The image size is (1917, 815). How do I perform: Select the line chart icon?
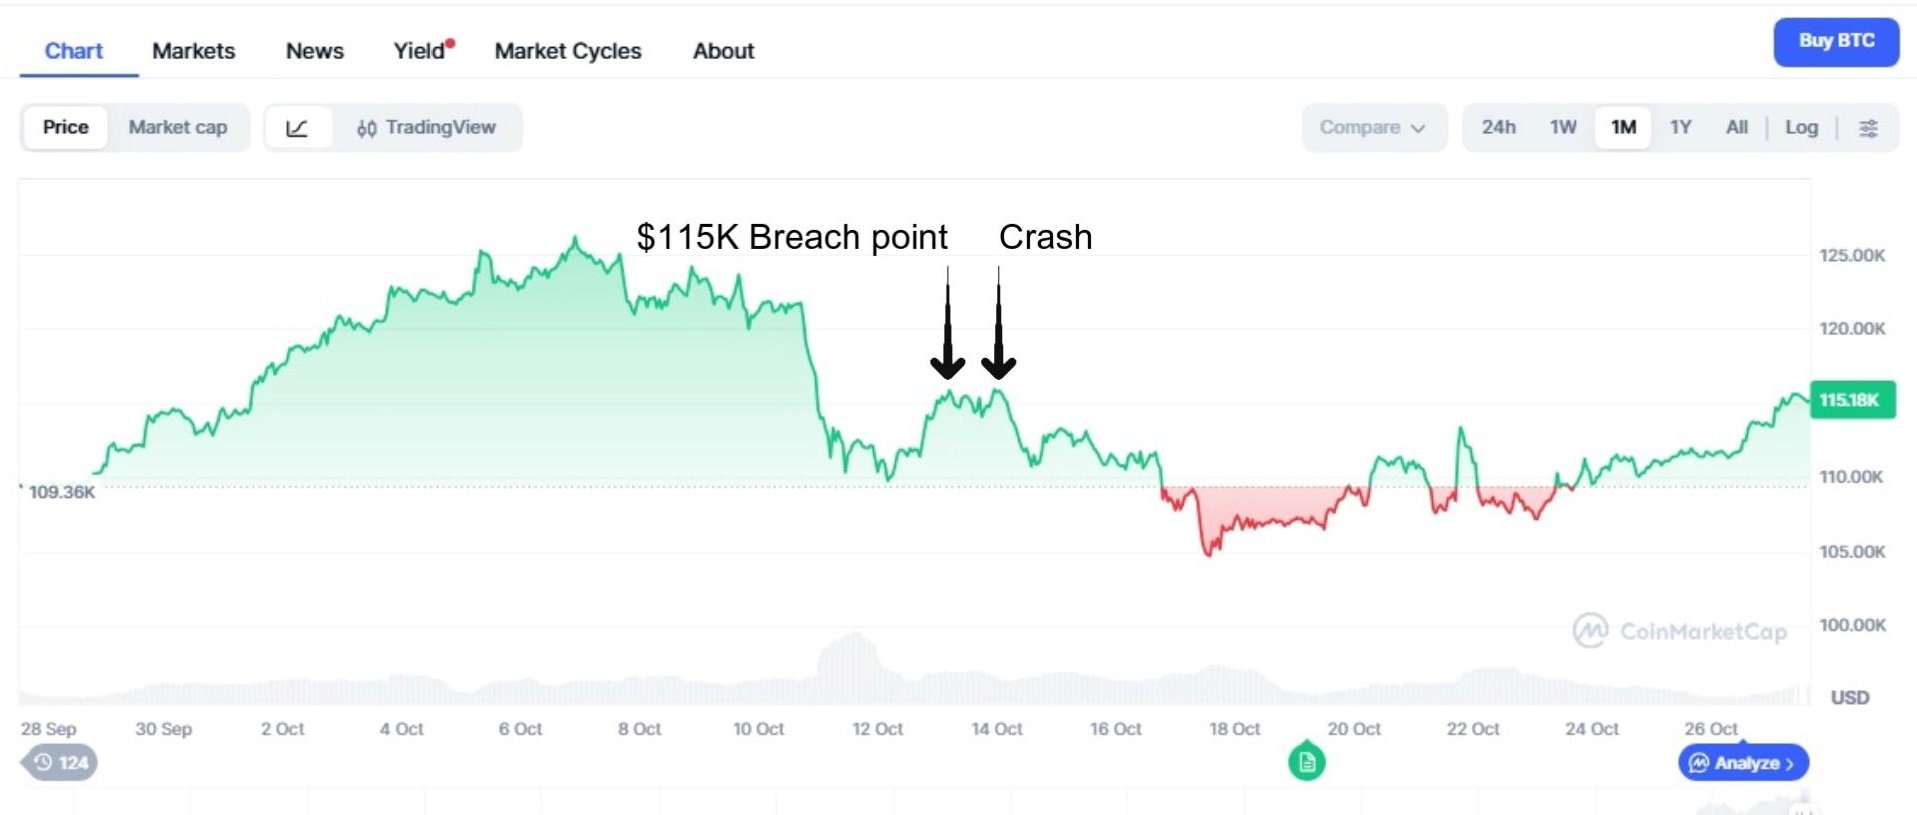point(297,128)
